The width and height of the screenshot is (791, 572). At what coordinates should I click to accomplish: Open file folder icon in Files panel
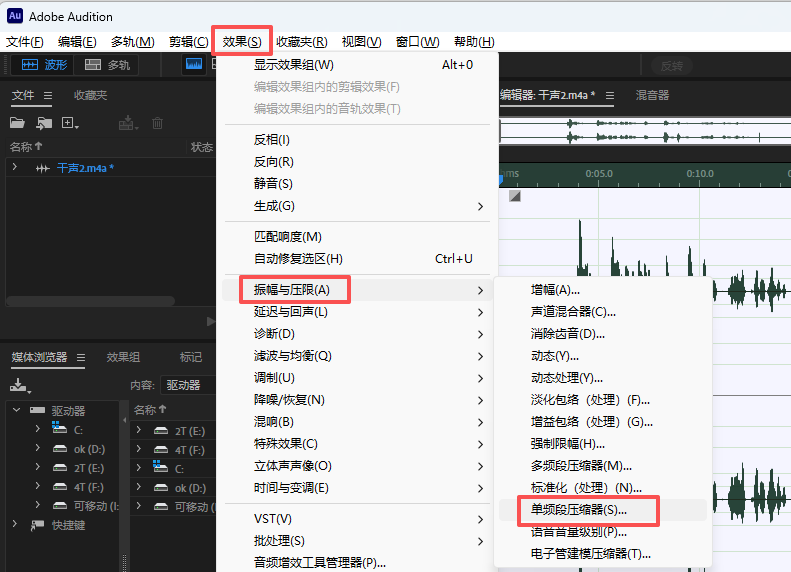click(17, 123)
